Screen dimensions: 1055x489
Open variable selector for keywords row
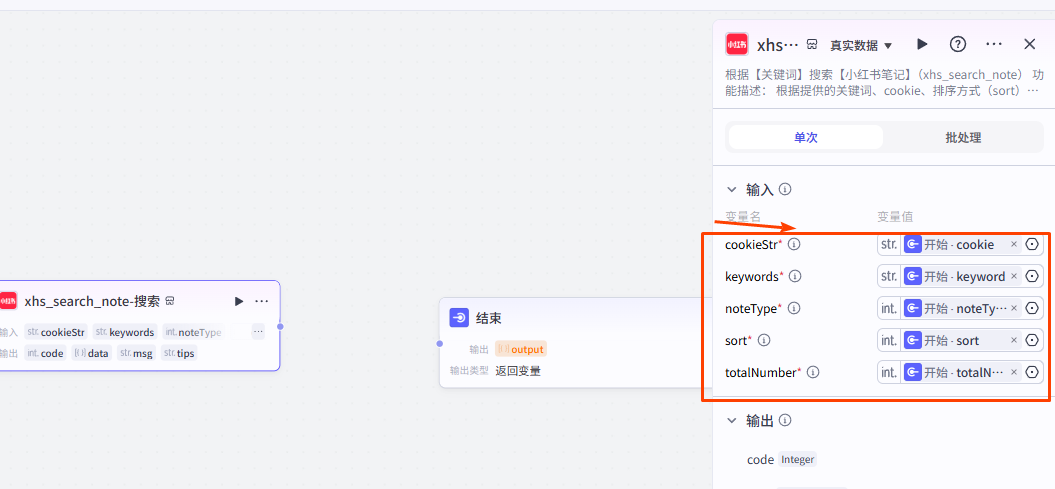click(x=1032, y=276)
